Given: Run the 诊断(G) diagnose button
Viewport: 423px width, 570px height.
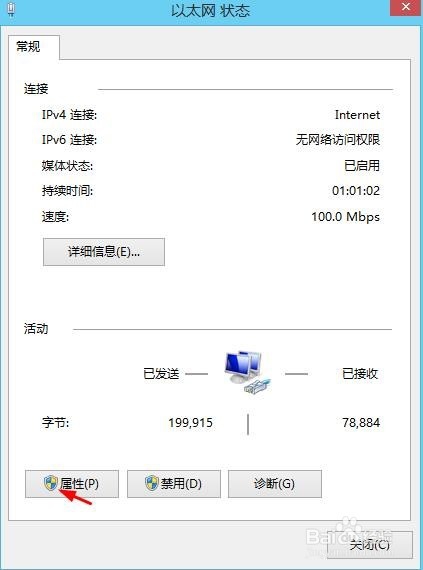Looking at the screenshot, I should 275,484.
